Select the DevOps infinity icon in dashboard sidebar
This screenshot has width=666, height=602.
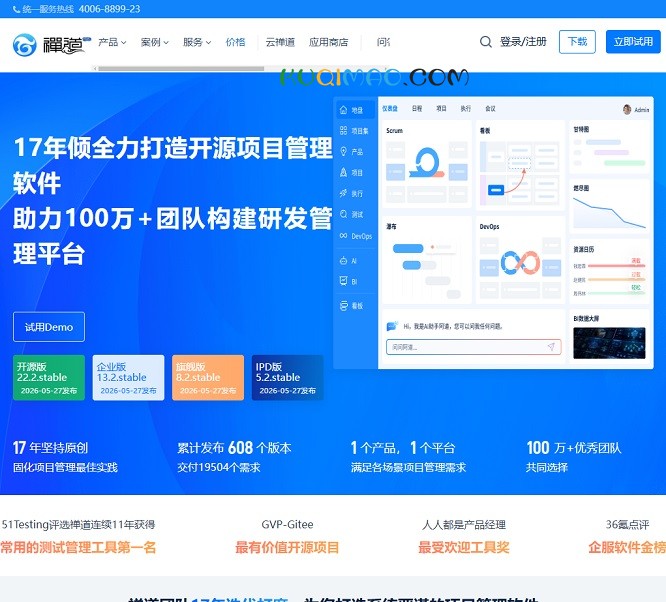click(344, 235)
